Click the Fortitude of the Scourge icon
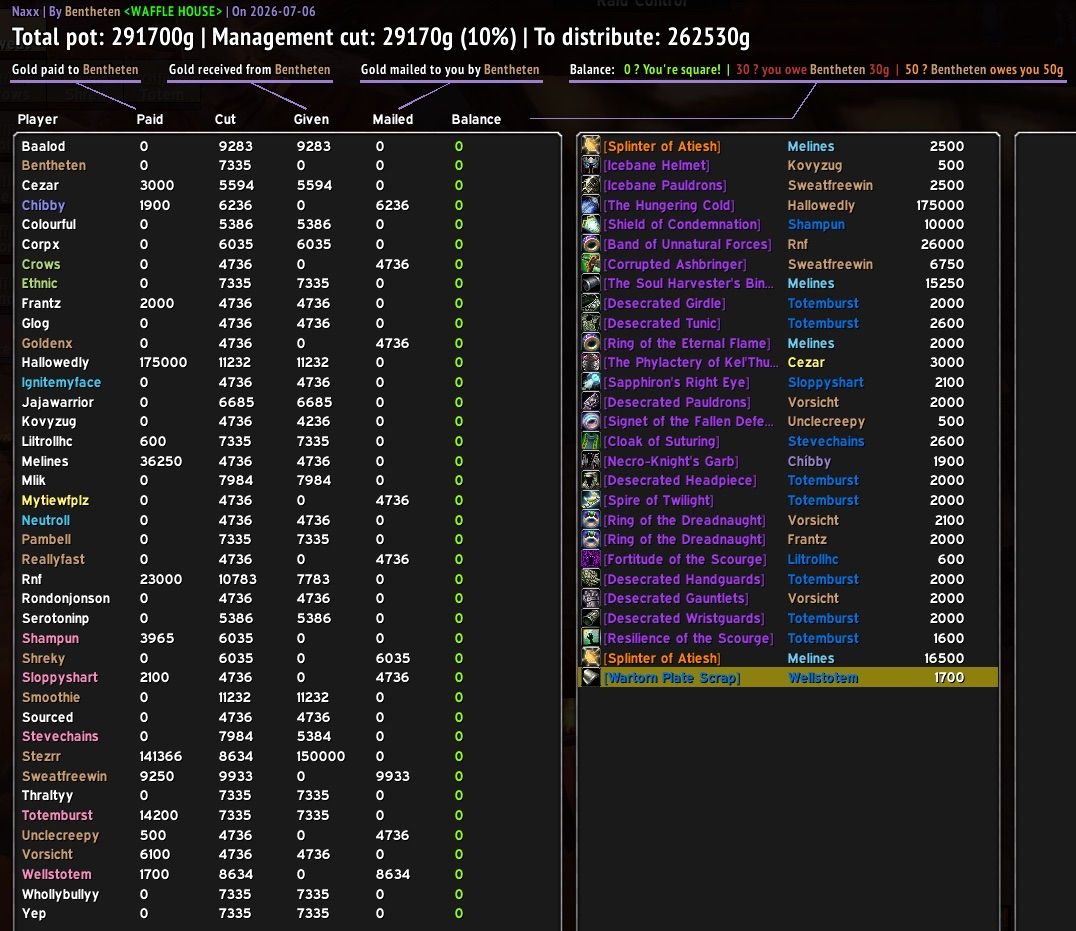Screen dimensions: 1076x931 (591, 559)
